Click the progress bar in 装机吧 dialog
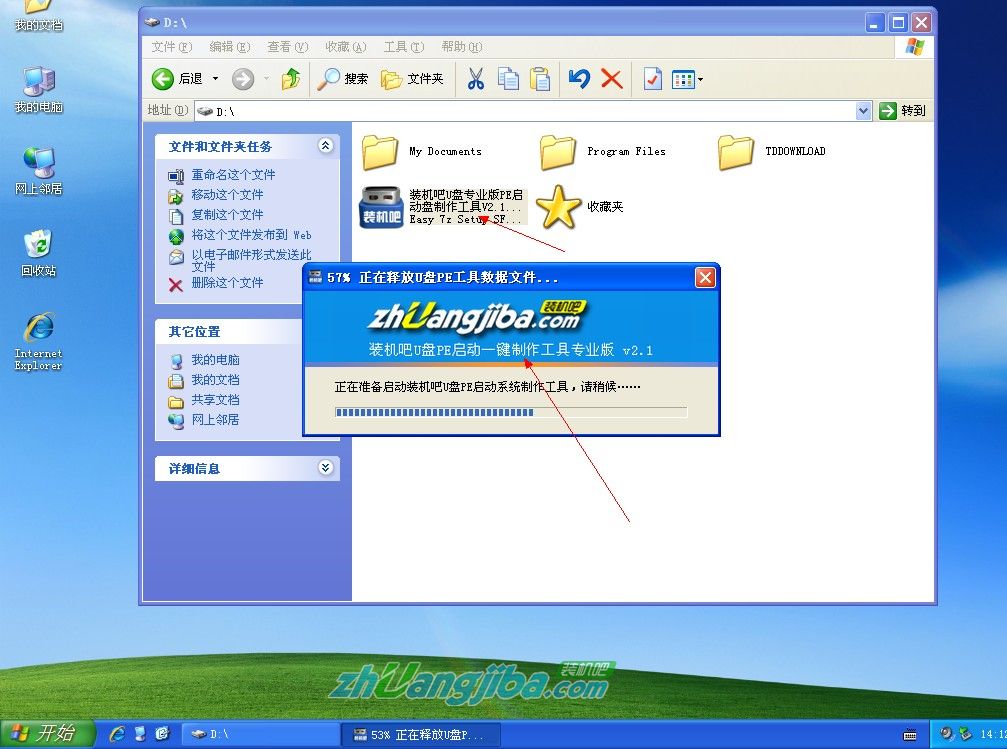 coord(510,411)
